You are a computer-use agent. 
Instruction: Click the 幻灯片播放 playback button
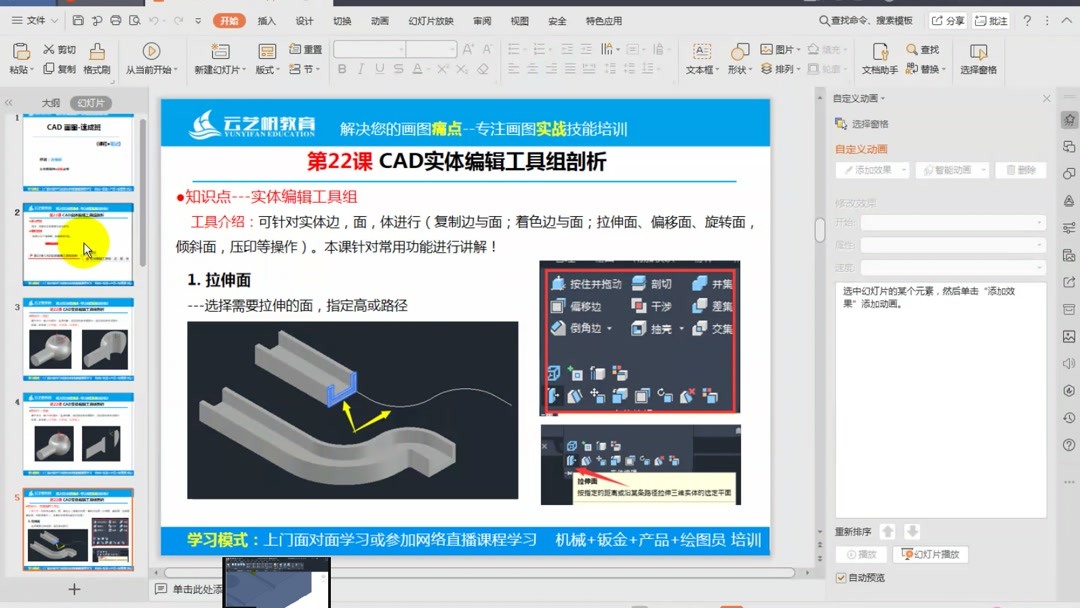click(930, 553)
